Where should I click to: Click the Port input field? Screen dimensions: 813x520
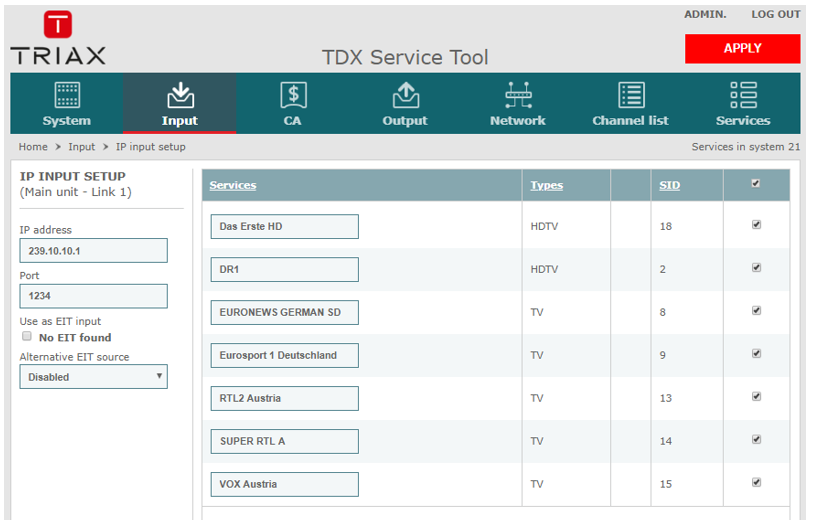pos(93,296)
